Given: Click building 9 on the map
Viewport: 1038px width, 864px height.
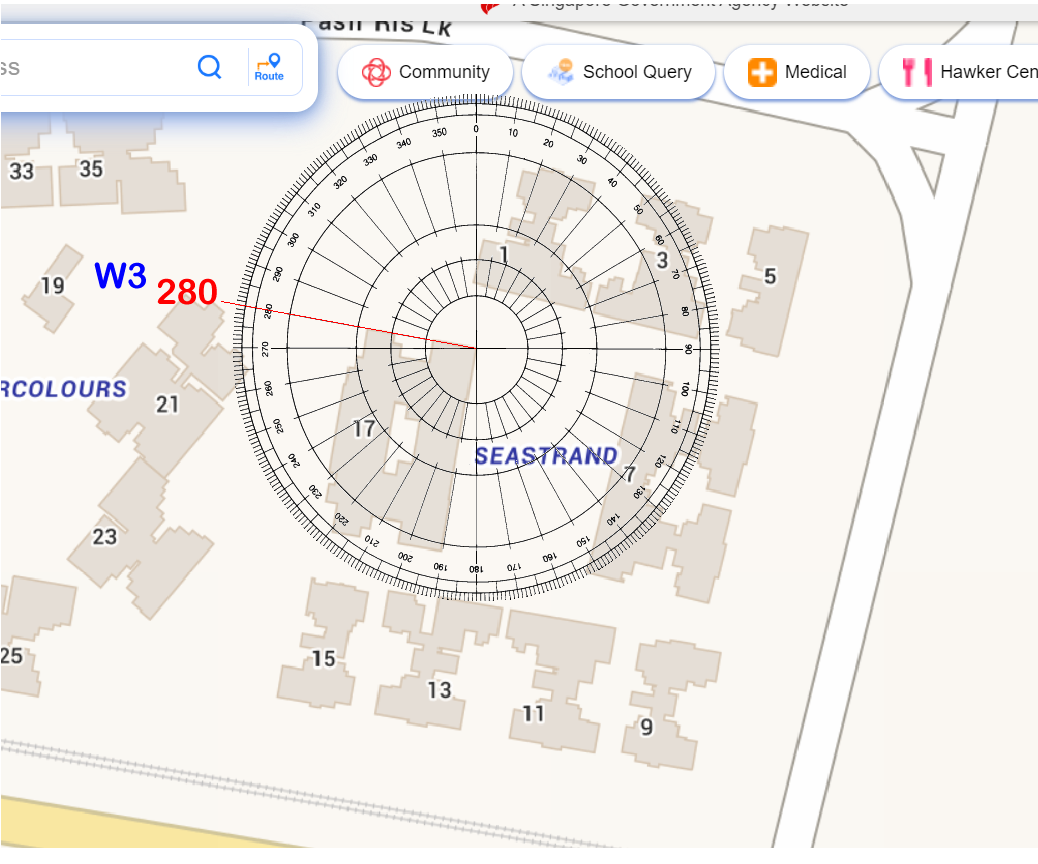Looking at the screenshot, I should (x=646, y=727).
